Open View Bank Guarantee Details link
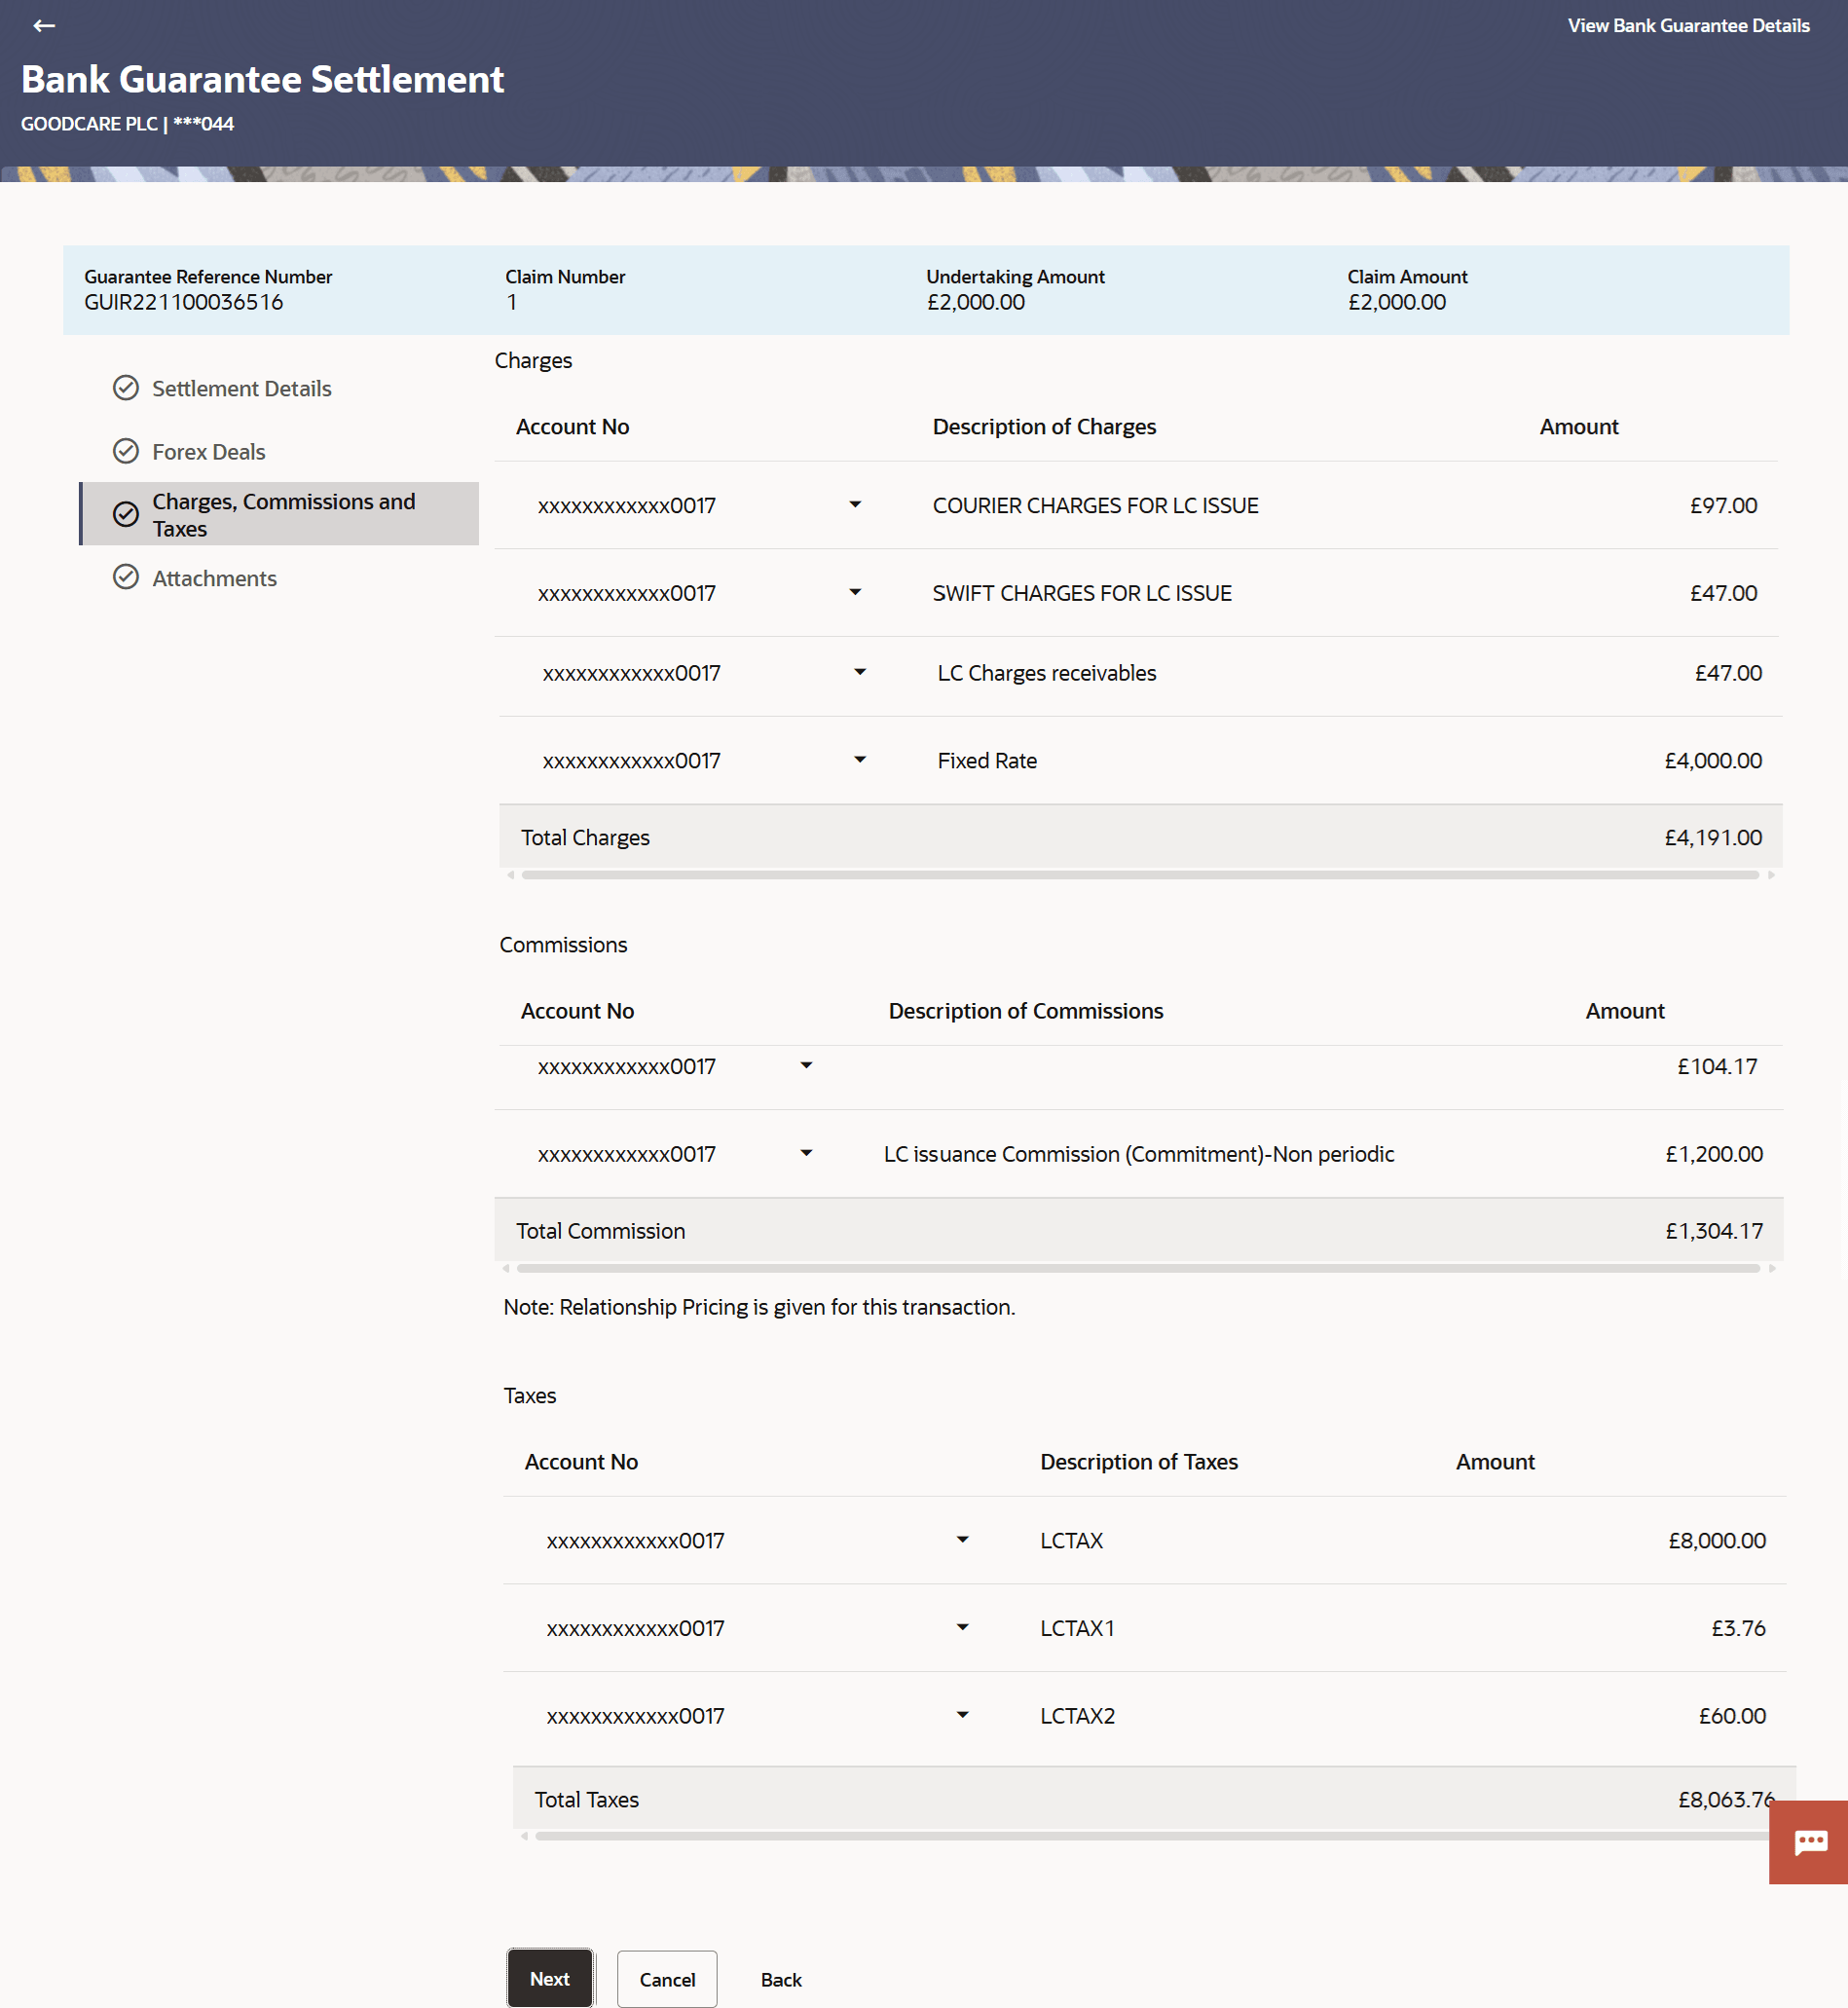Screen dimensions: 1848x2008 pos(1688,26)
